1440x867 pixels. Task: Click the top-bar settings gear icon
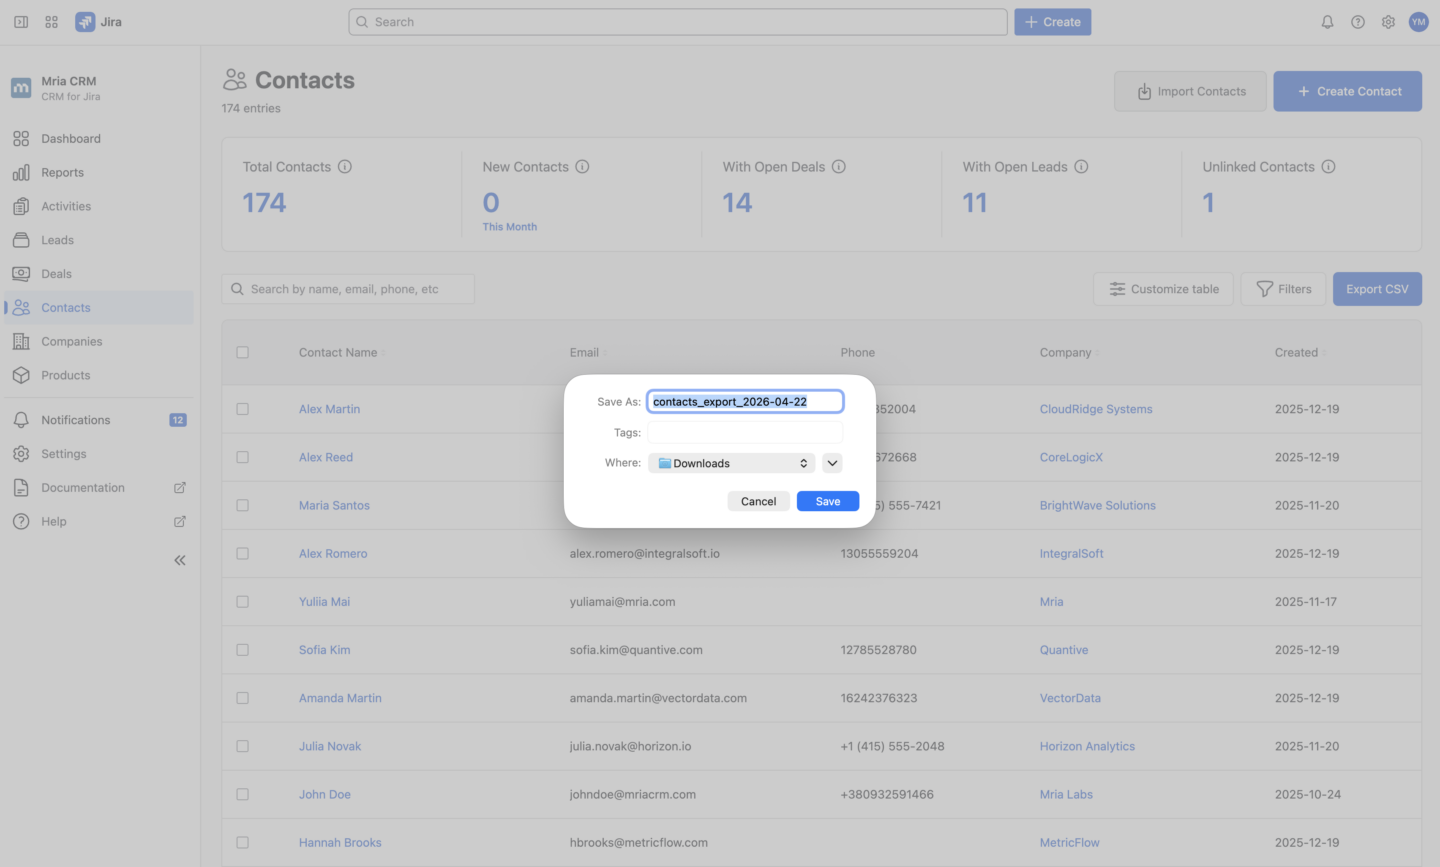[1388, 21]
